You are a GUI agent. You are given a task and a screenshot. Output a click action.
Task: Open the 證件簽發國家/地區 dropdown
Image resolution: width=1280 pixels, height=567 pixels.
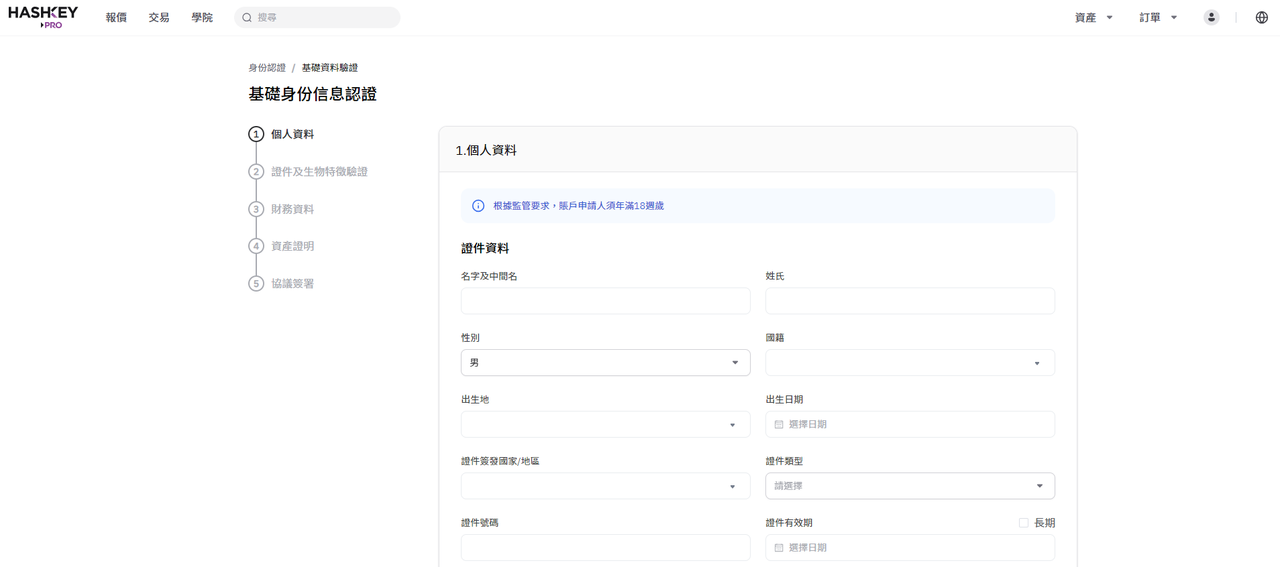click(x=605, y=486)
